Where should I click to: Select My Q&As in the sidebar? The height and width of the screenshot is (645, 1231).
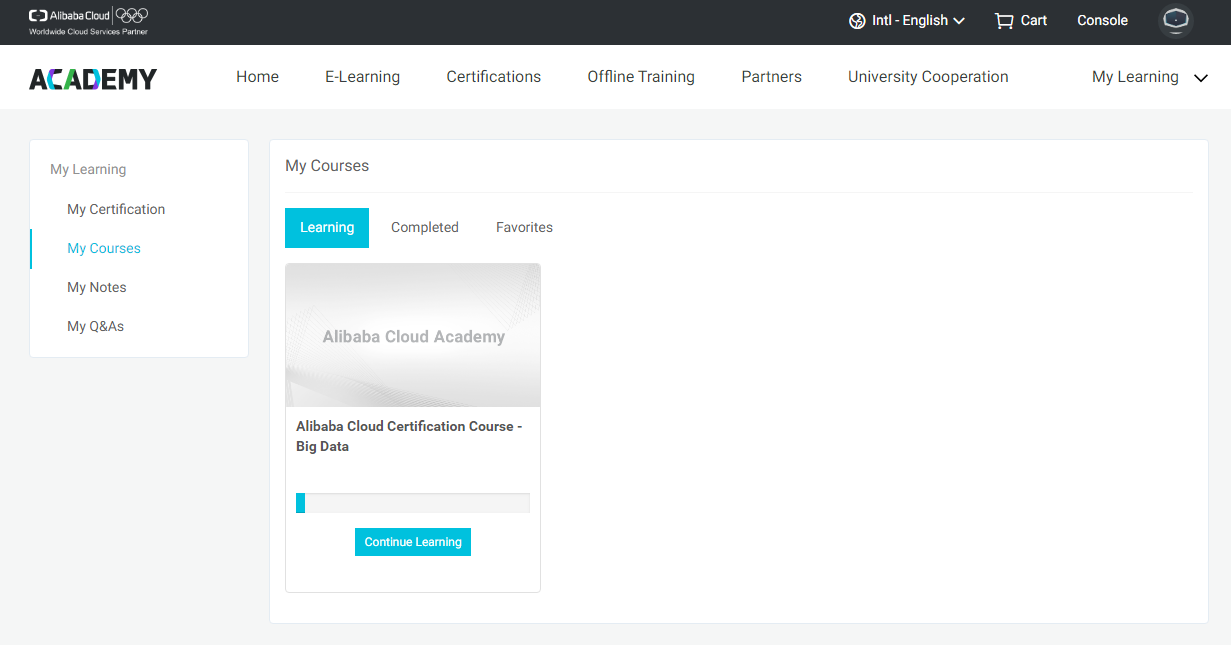click(96, 325)
